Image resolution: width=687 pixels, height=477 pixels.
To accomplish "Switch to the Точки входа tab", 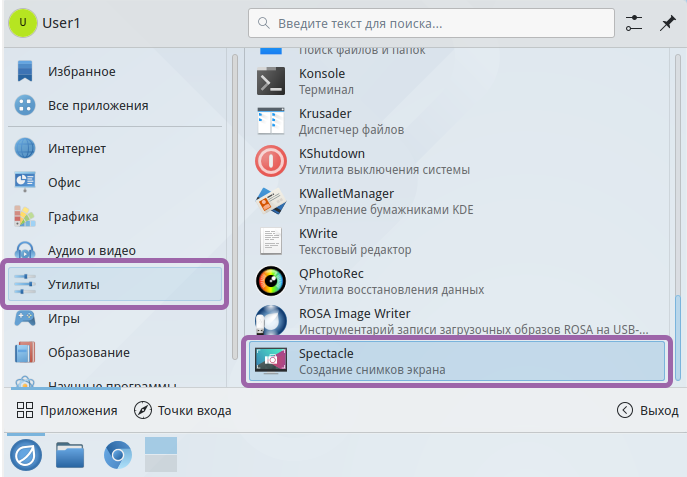I will (x=183, y=410).
